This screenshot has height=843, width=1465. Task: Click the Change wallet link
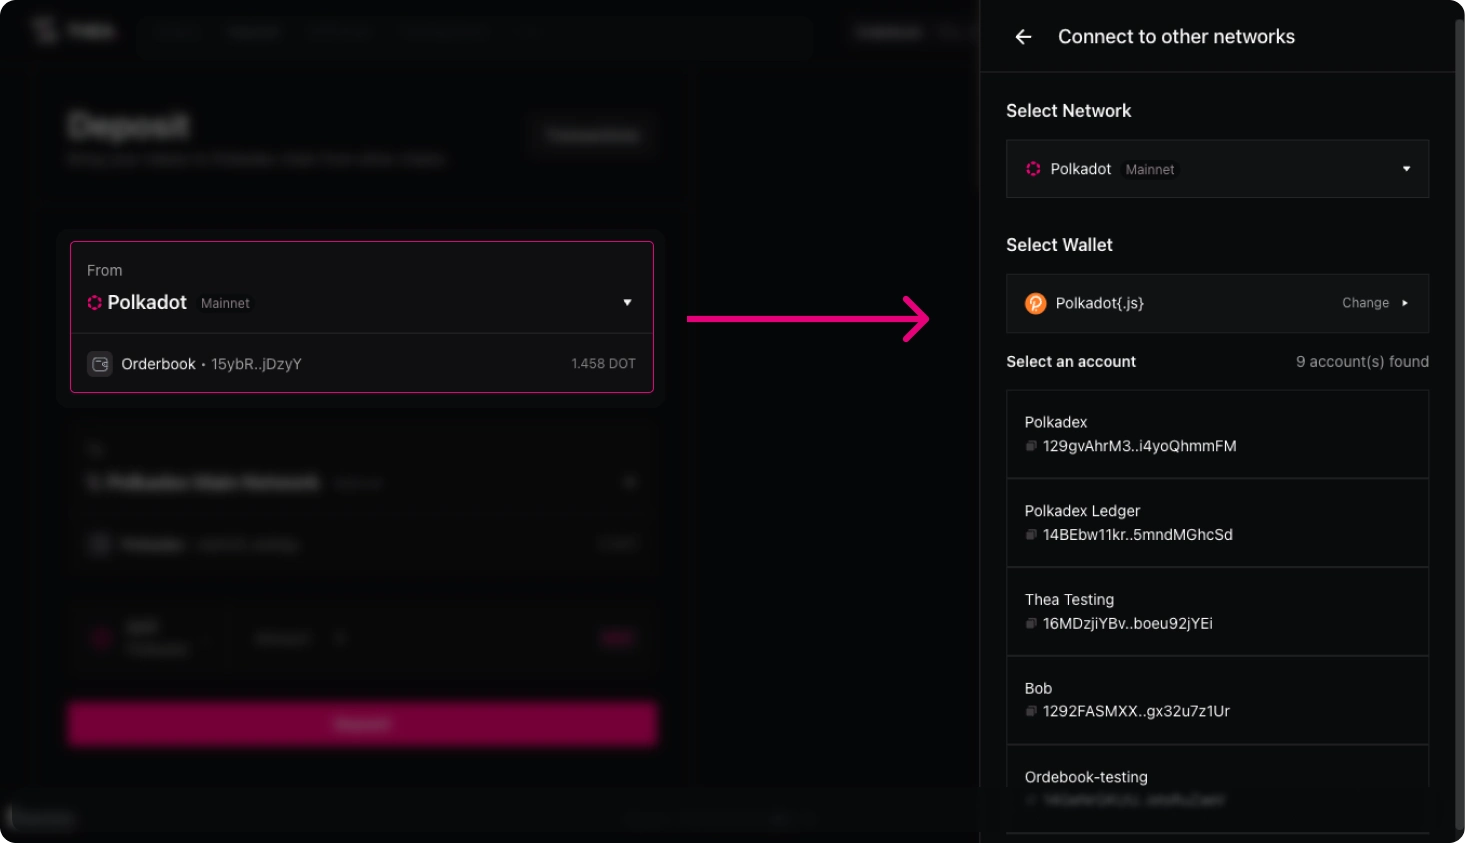[1365, 303]
